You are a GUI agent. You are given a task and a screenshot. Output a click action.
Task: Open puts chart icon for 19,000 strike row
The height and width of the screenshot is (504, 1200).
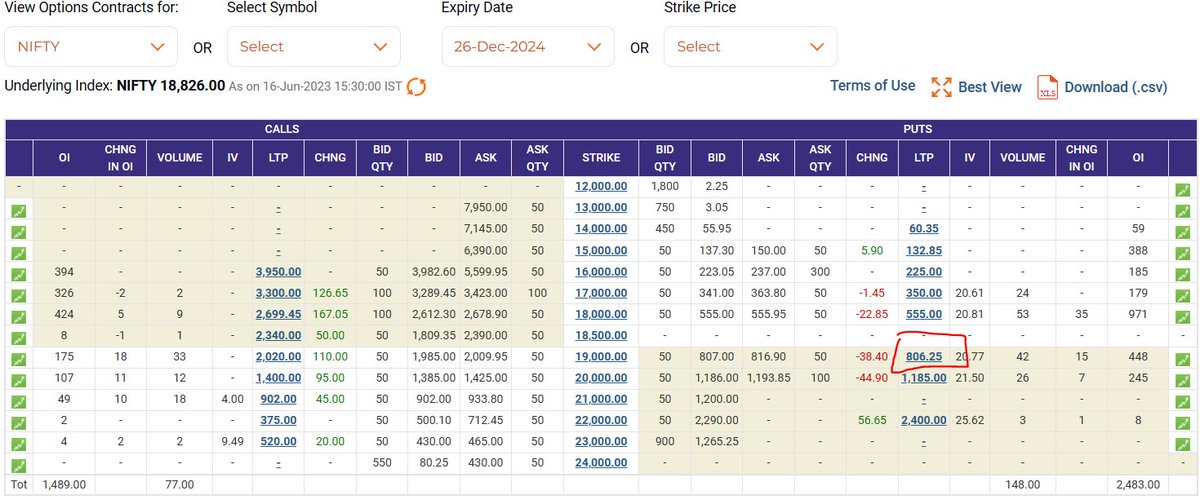click(1183, 359)
